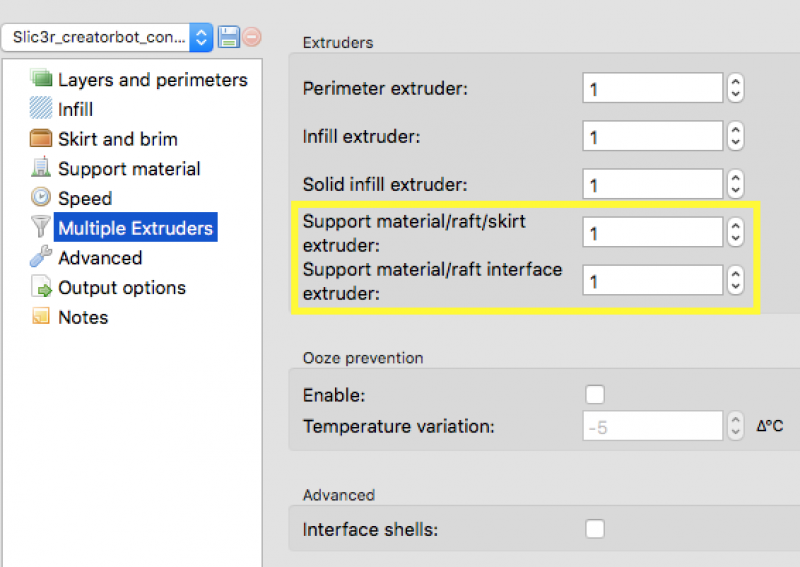This screenshot has width=800, height=567.
Task: Adjust the Infill extruder stepper arrows
Action: tap(736, 136)
